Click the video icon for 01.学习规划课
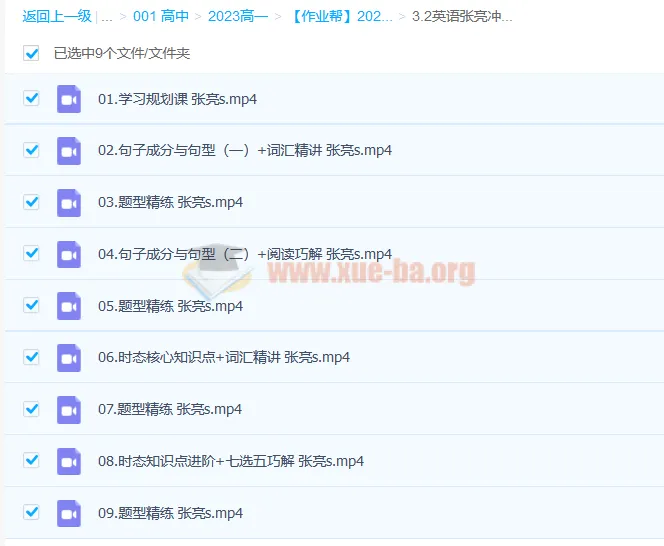Viewport: 664px width, 546px height. pos(68,99)
